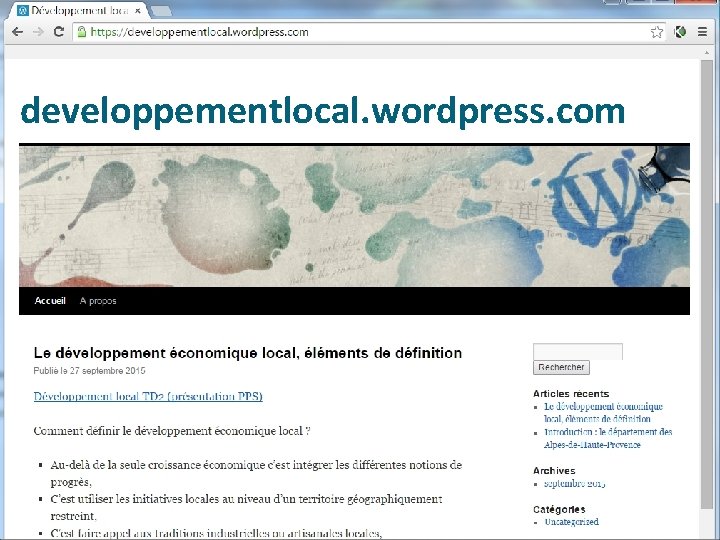Go back with the browser back arrow
This screenshot has height=540, width=720.
point(17,32)
